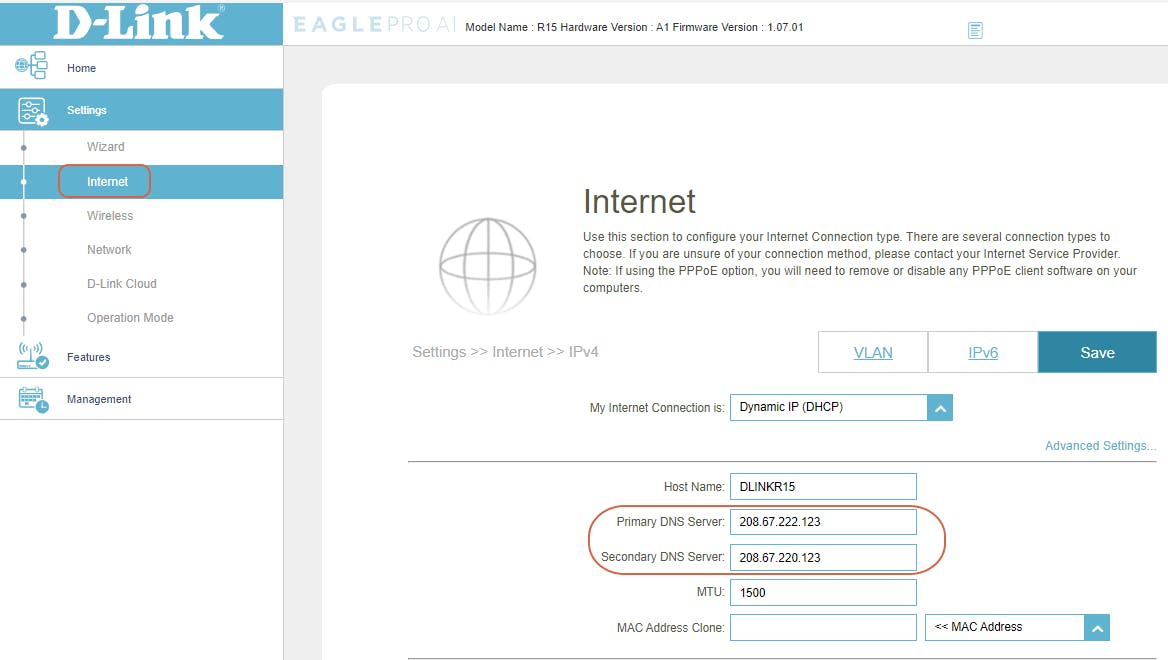Open the Wireless settings menu item
Viewport: 1168px width, 660px height.
coord(110,215)
